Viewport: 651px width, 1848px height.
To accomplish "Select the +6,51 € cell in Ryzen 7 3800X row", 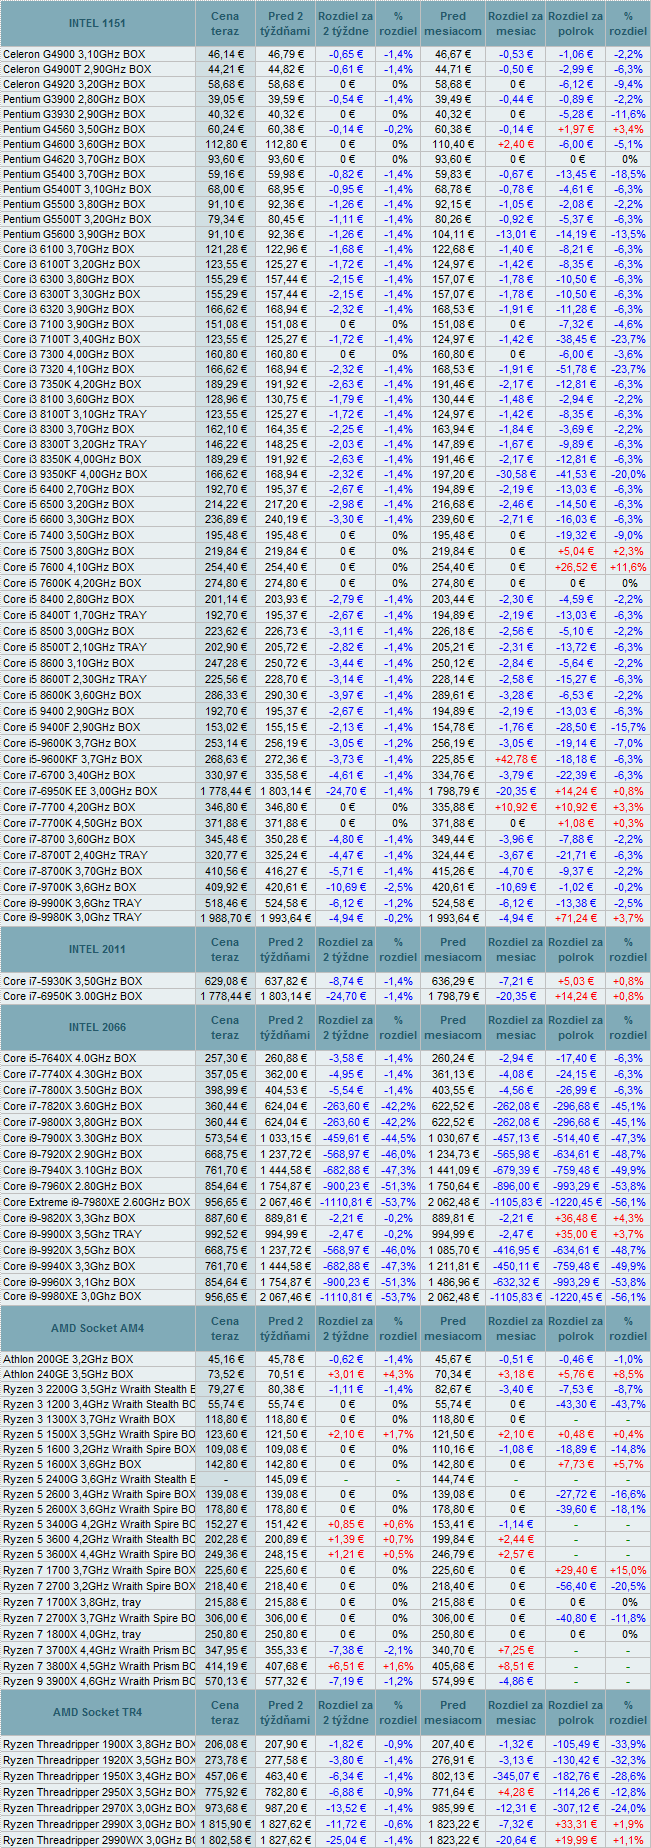I will click(346, 1665).
